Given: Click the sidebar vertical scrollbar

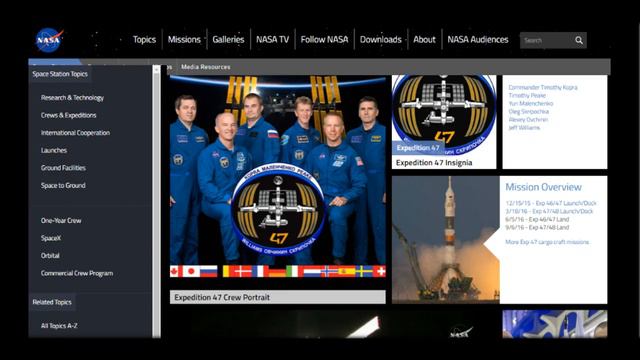Looking at the screenshot, I should tap(156, 202).
